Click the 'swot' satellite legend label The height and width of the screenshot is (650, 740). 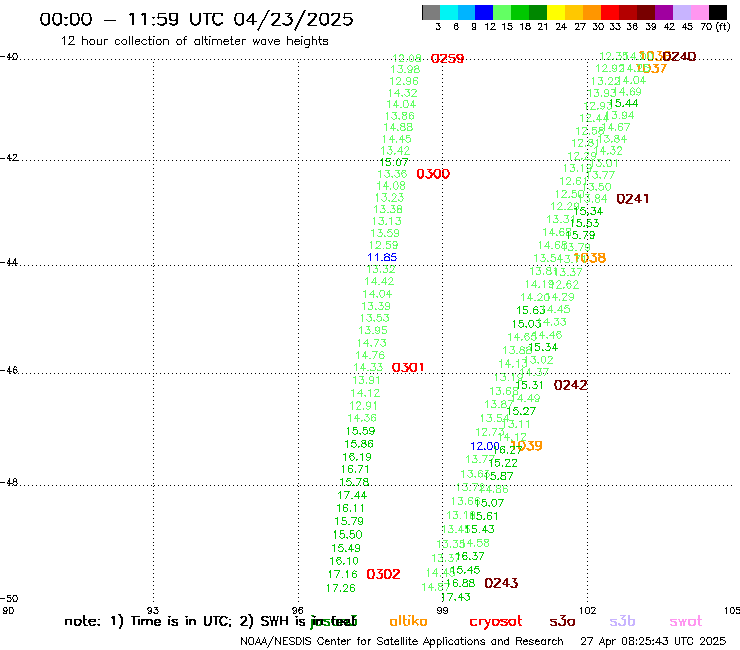(x=686, y=622)
